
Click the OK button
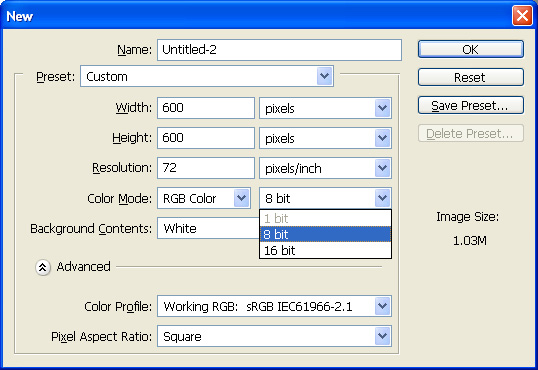[471, 49]
